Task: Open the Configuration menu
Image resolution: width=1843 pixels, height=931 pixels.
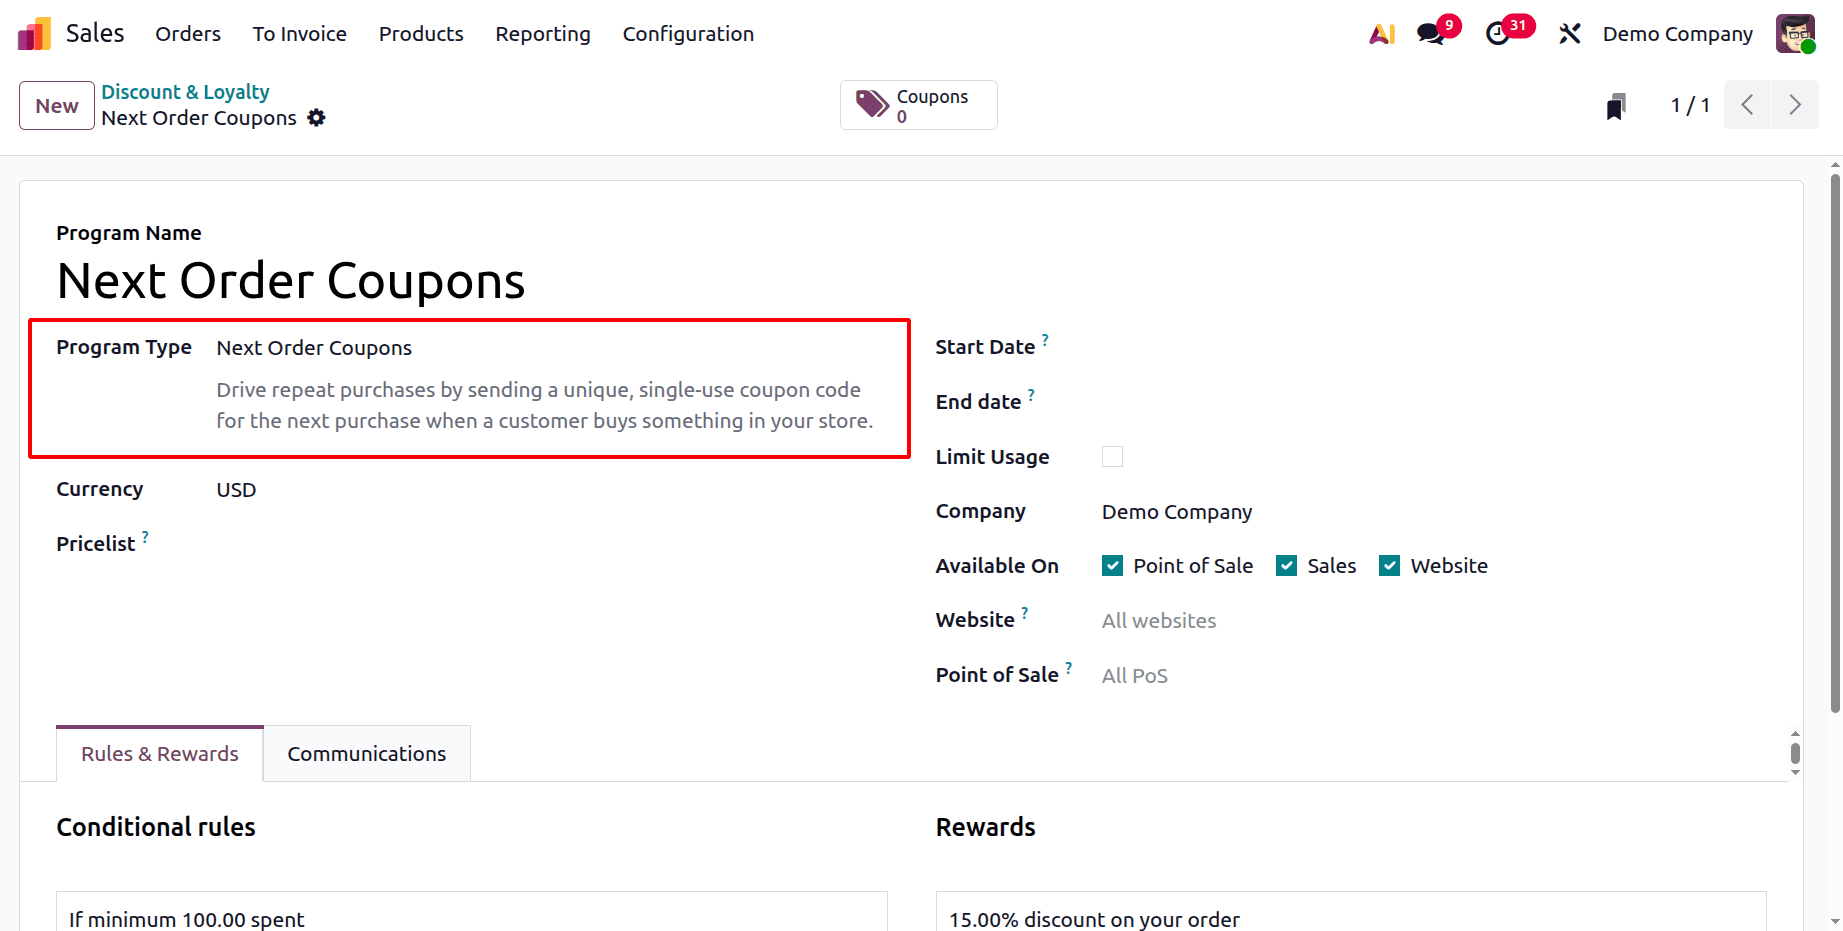Action: (688, 33)
